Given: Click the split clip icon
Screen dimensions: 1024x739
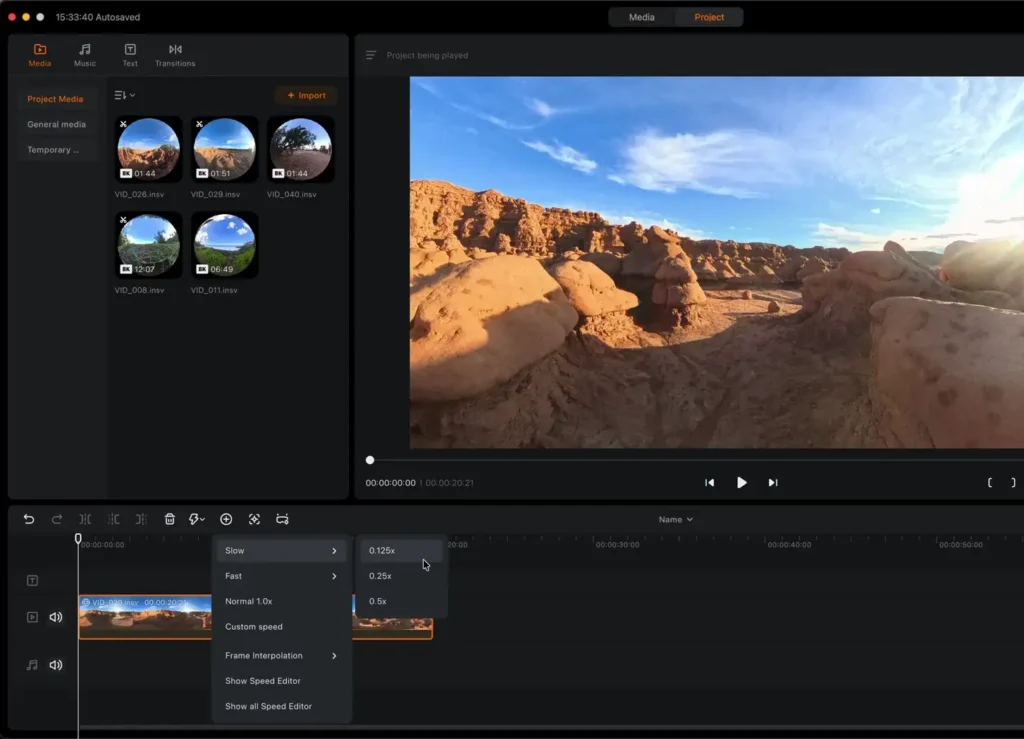Looking at the screenshot, I should coord(85,519).
